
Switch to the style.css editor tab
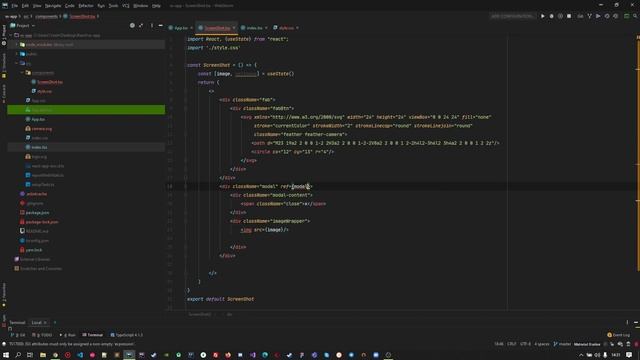click(286, 28)
